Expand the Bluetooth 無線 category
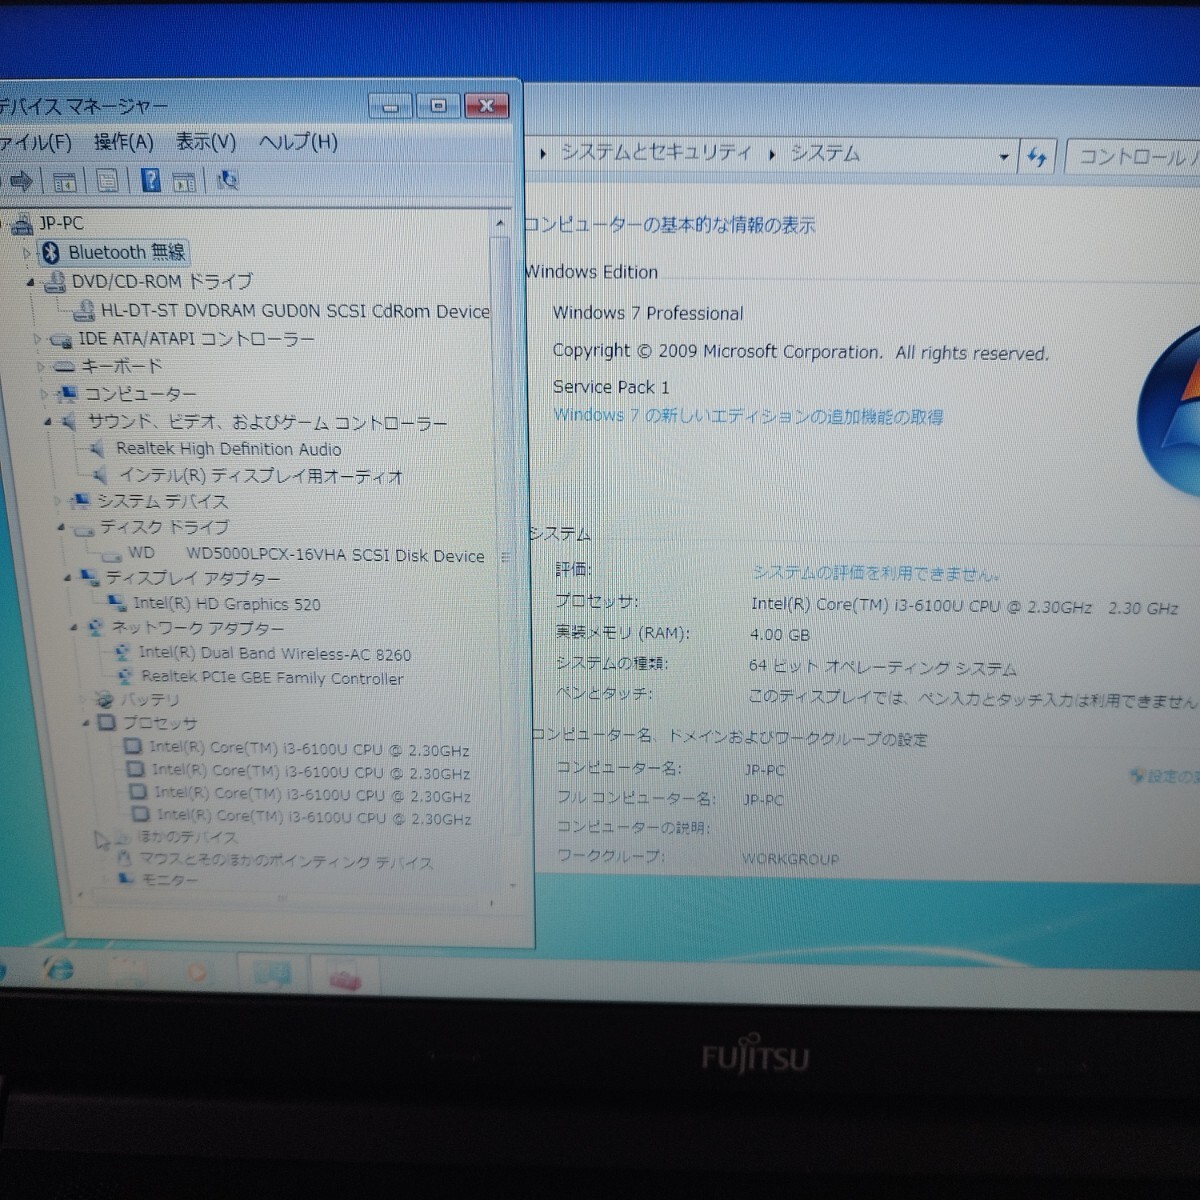 click(25, 252)
